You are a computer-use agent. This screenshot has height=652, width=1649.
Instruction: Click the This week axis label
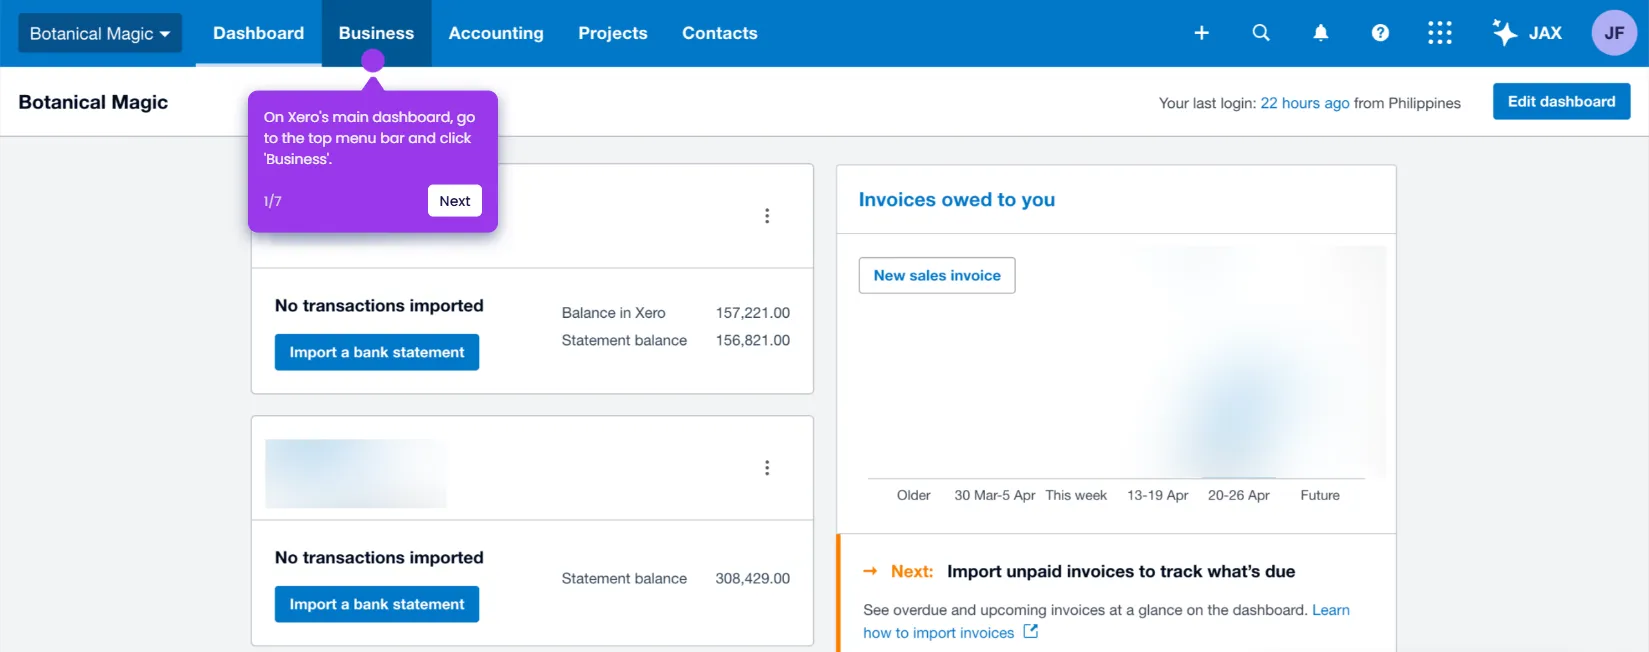click(1076, 495)
